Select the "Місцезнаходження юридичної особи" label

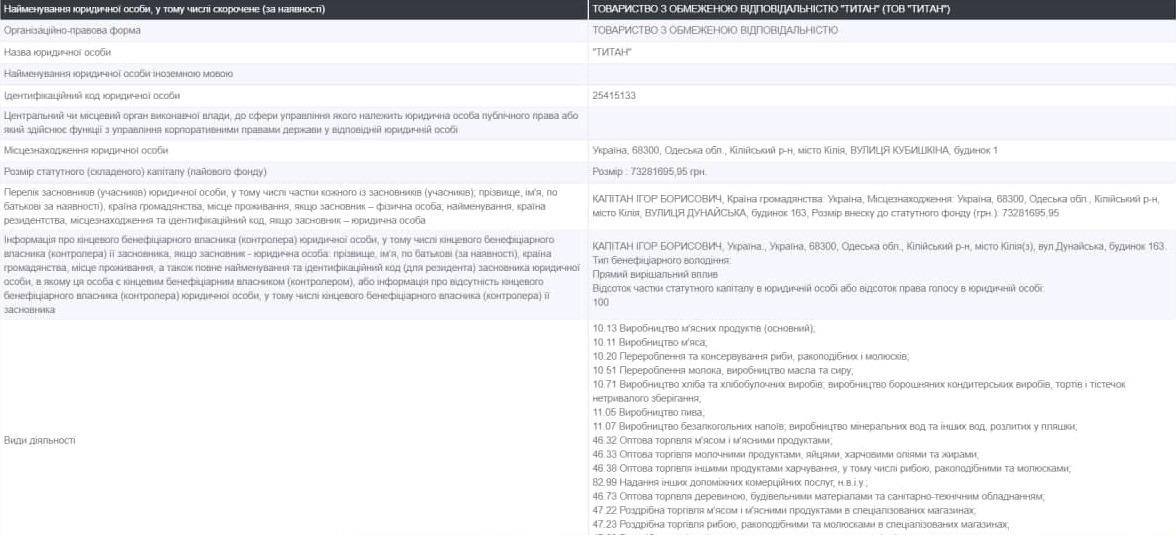(x=86, y=151)
